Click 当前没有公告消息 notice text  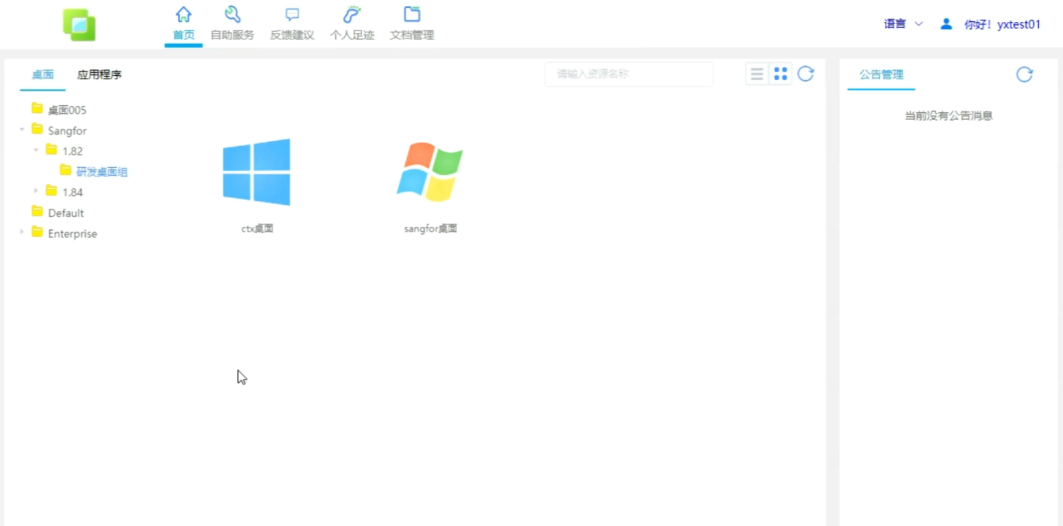tap(949, 116)
